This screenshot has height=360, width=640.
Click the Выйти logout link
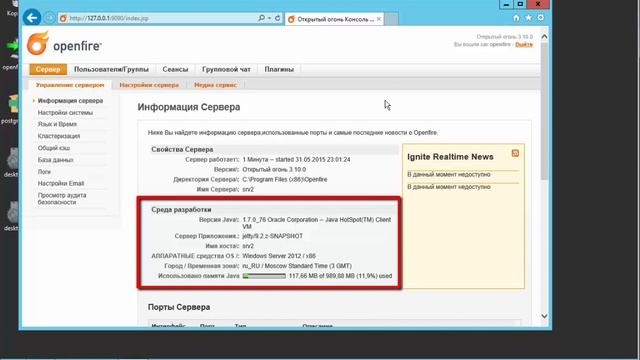524,44
